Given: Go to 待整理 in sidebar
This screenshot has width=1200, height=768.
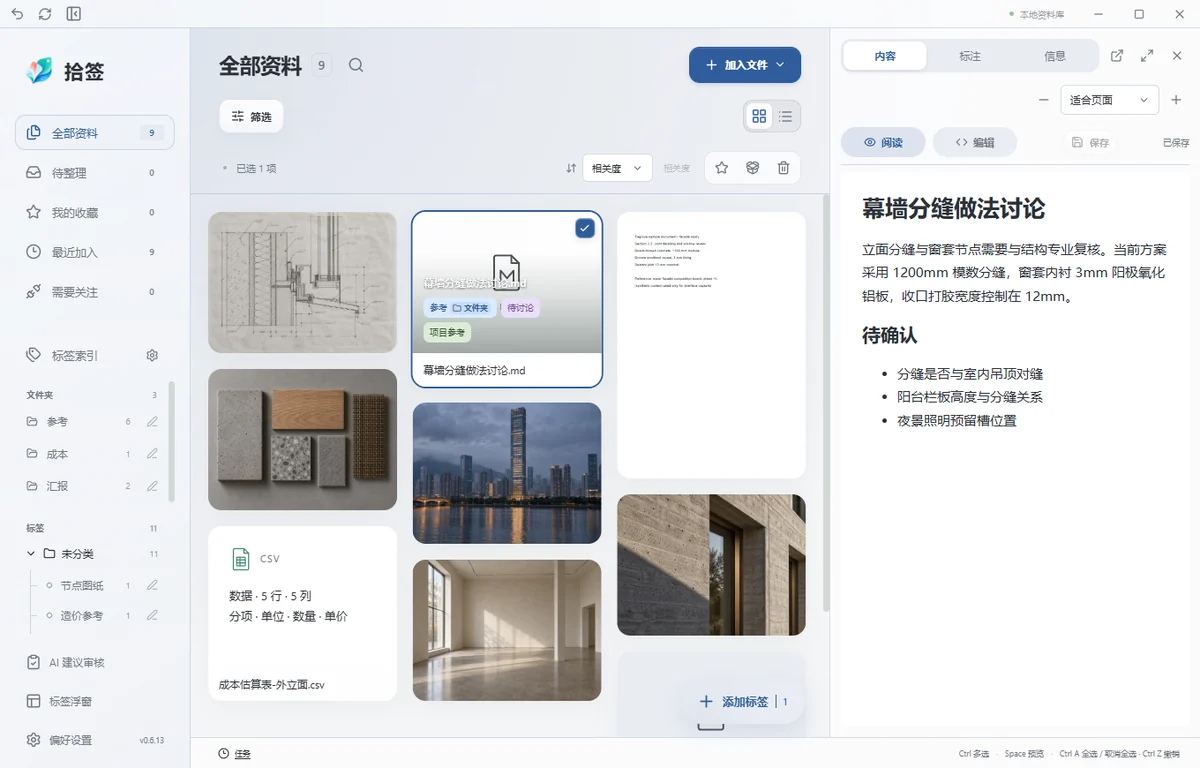Looking at the screenshot, I should click(x=95, y=173).
